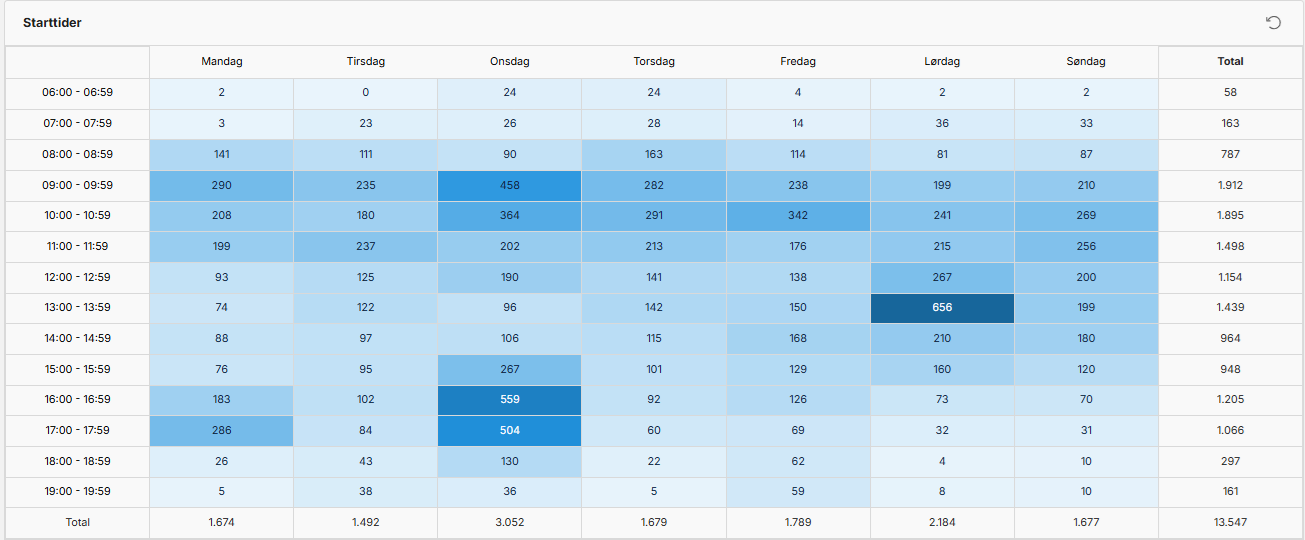The height and width of the screenshot is (540, 1305).
Task: Select the 09:00 - 09:59 row label
Action: 77,185
